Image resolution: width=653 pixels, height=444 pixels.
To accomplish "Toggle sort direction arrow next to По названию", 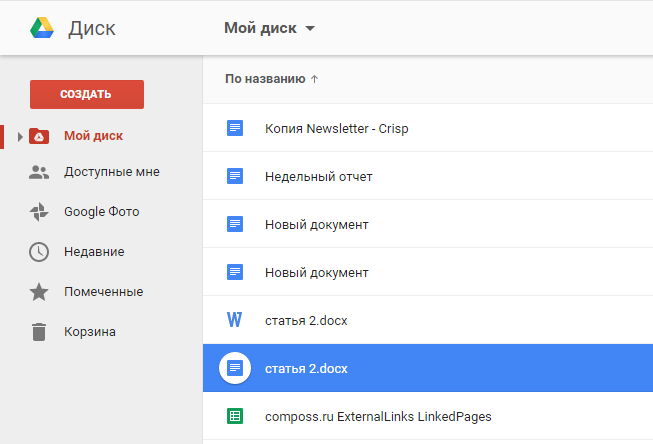I will click(x=314, y=79).
